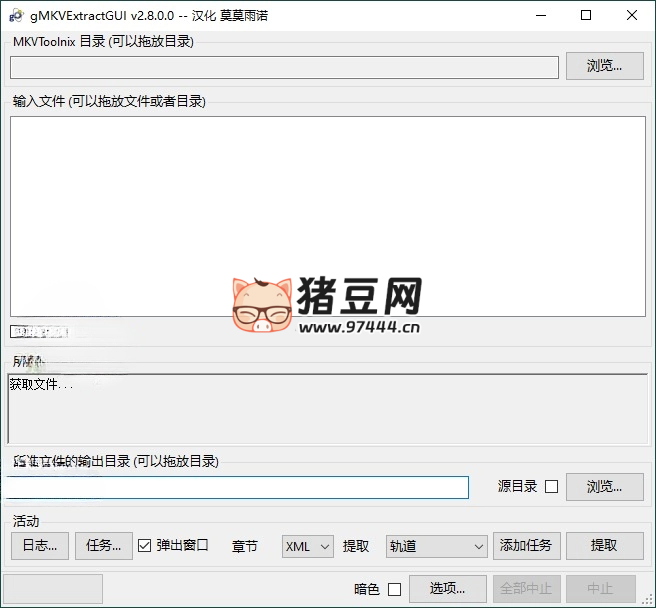Open the 轨道 extraction mode dropdown
This screenshot has height=608, width=656.
tap(436, 546)
